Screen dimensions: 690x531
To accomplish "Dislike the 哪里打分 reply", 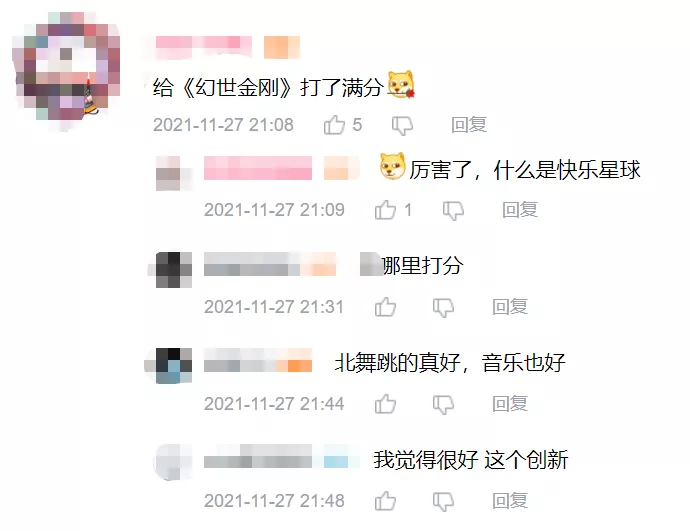I will [443, 308].
